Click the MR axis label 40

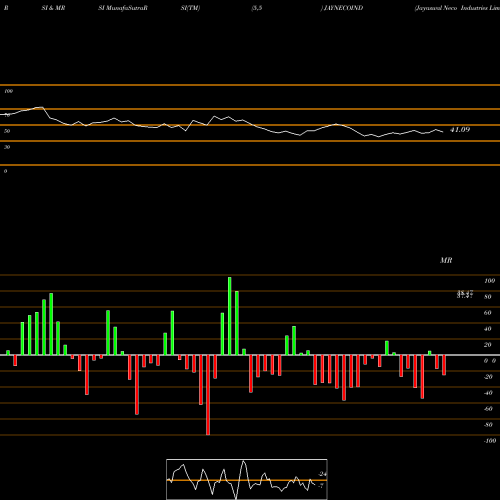(488, 329)
